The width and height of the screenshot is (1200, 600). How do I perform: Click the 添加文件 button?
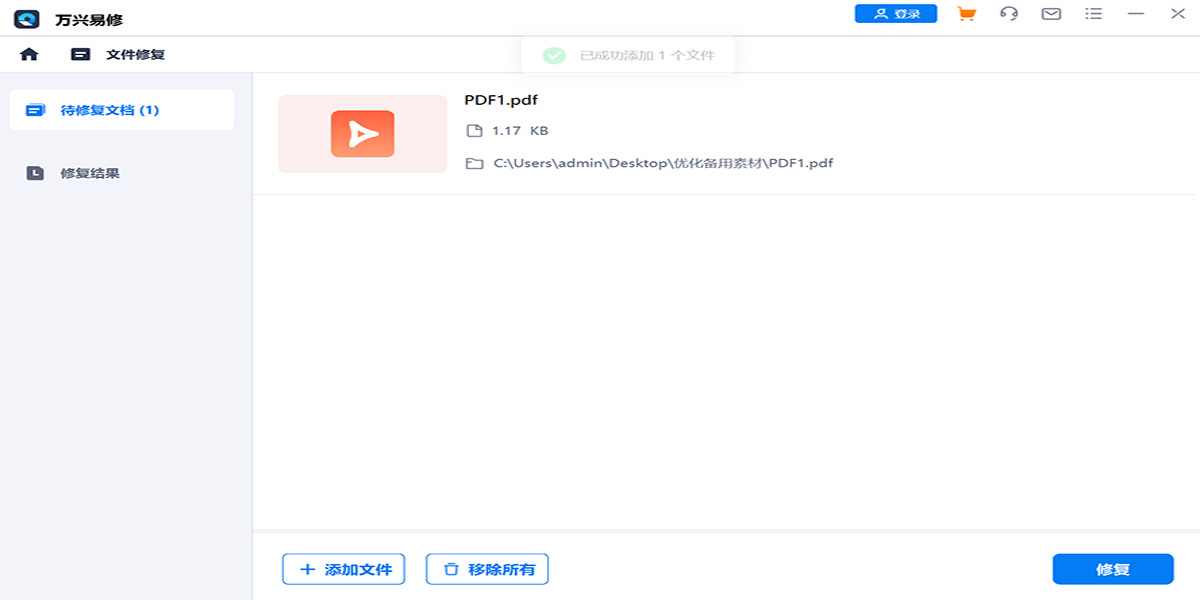pos(344,569)
